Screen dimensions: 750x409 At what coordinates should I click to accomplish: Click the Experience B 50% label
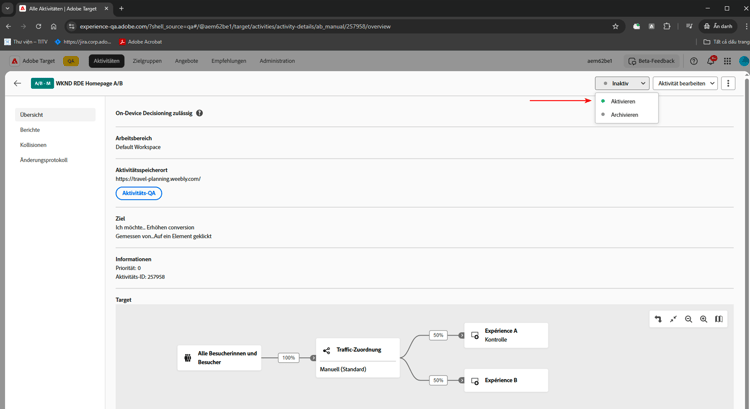438,380
